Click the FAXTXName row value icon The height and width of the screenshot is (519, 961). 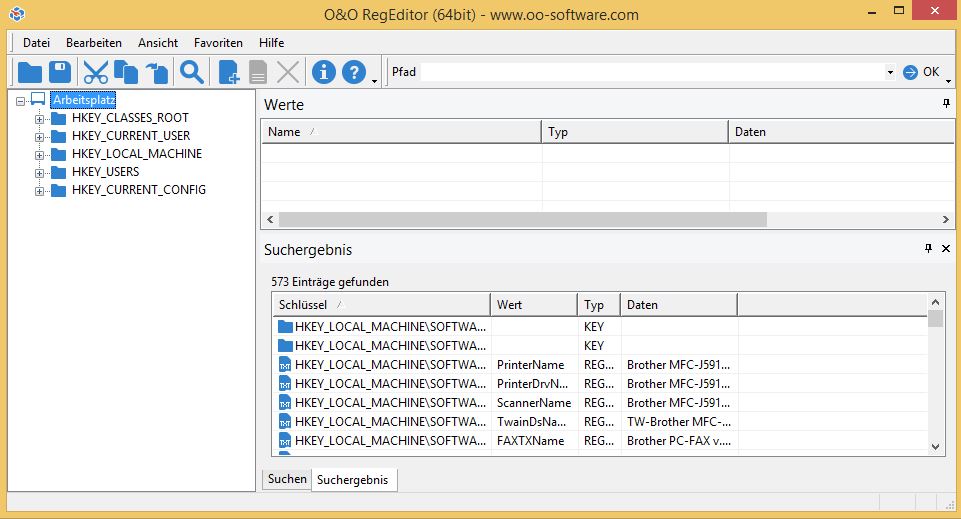(x=285, y=441)
